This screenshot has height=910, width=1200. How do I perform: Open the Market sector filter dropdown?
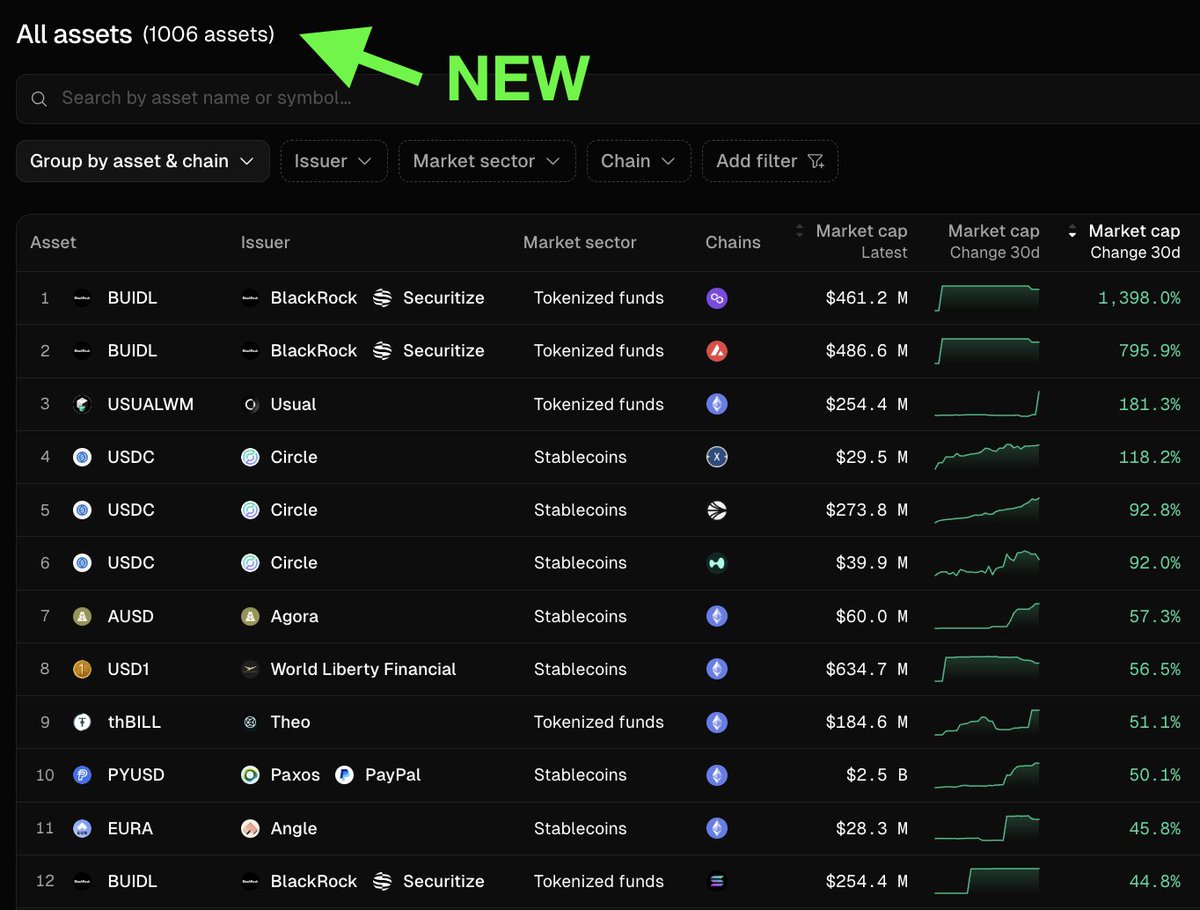(x=486, y=161)
